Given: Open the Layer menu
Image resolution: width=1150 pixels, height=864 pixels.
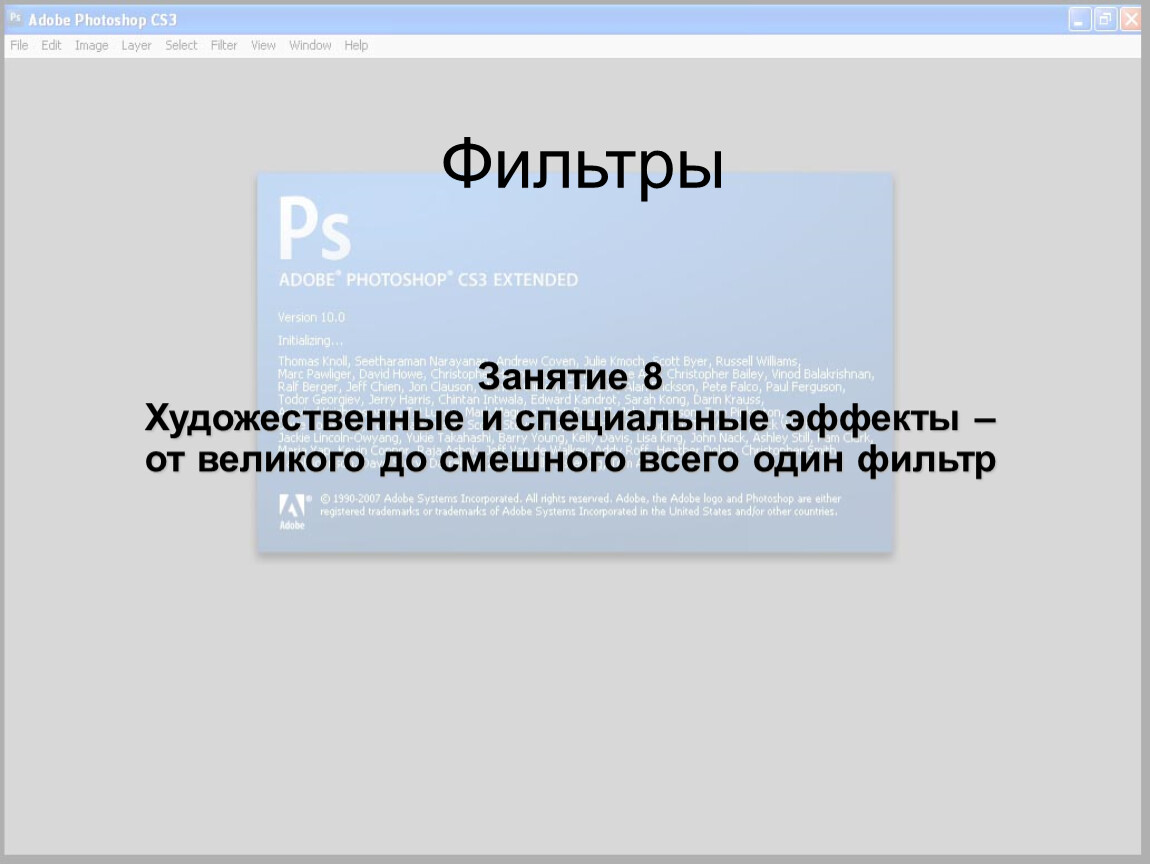Looking at the screenshot, I should click(x=136, y=45).
